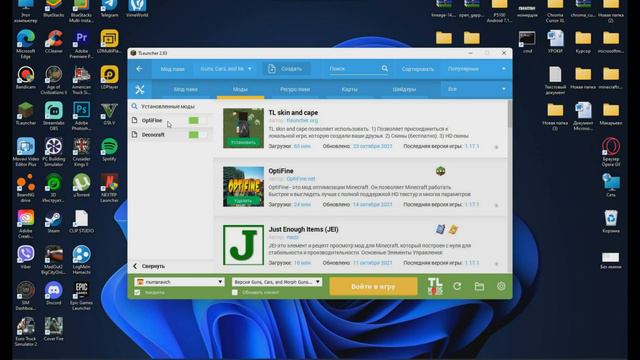This screenshot has width=640, height=360.
Task: Check the update client checkbox
Action: click(x=235, y=292)
